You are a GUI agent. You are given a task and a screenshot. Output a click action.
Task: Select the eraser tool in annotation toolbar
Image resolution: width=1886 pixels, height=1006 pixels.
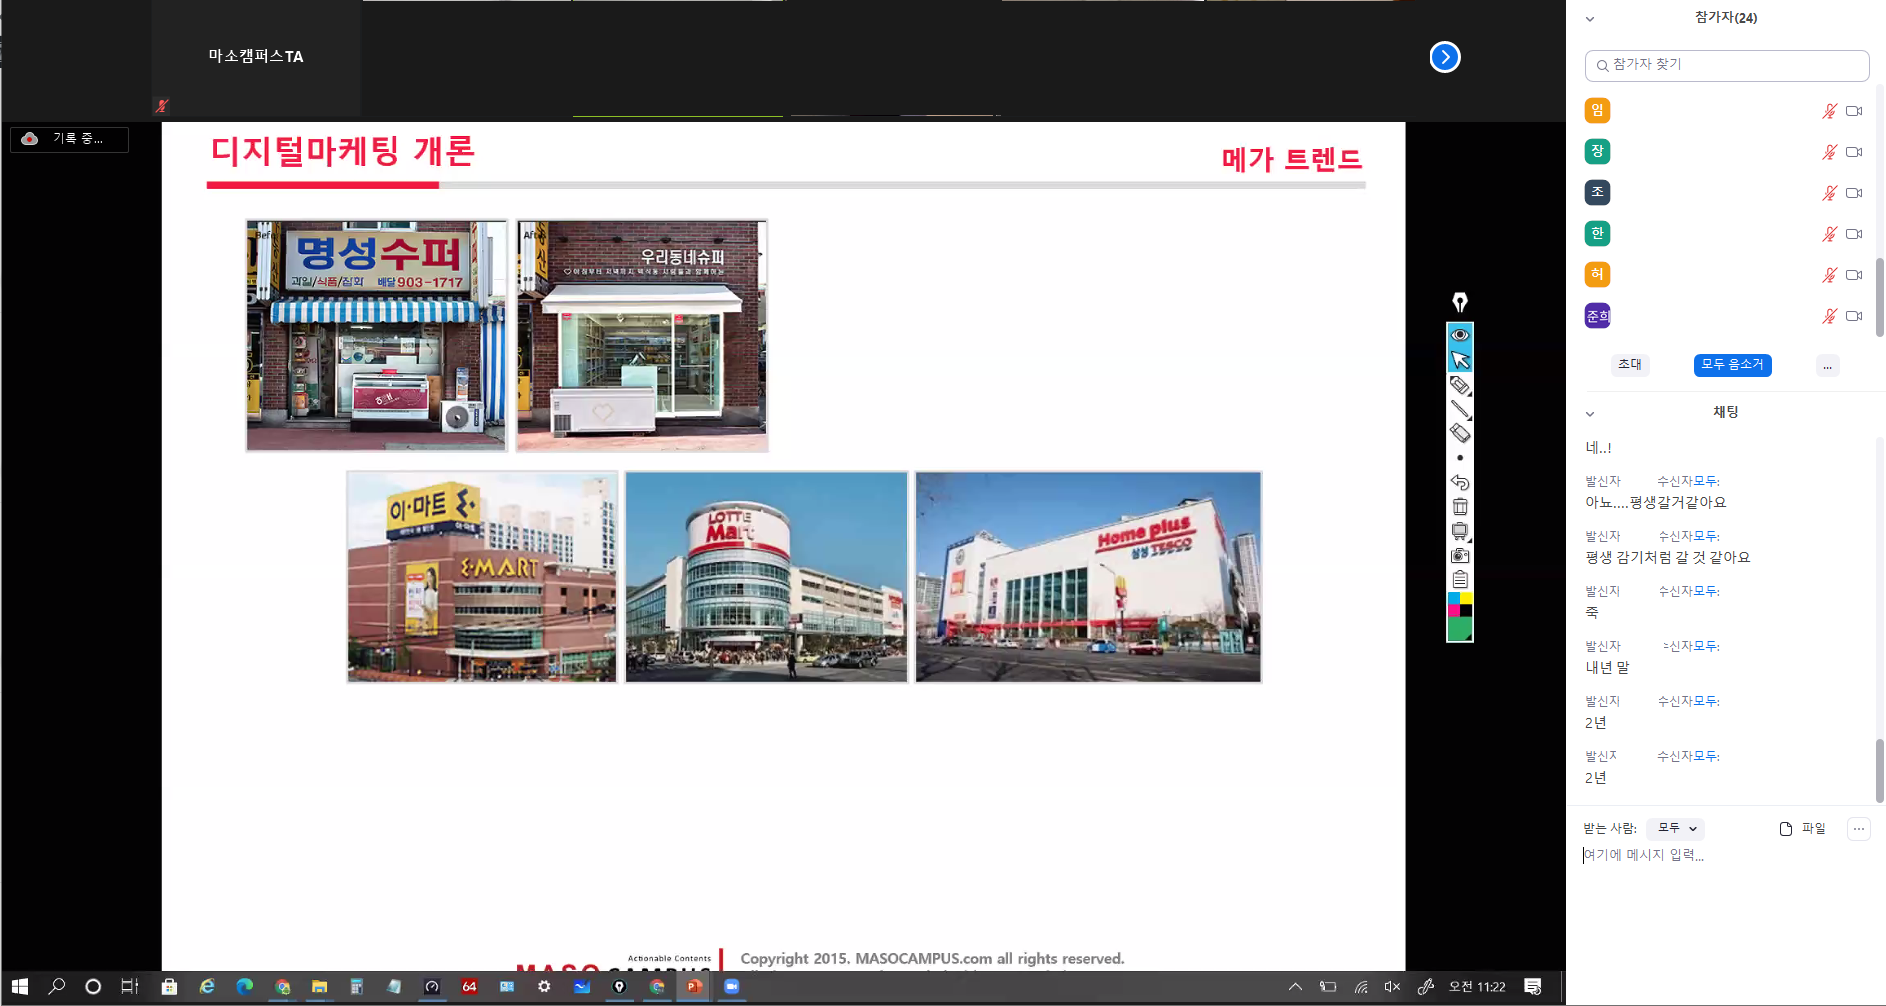[1460, 433]
